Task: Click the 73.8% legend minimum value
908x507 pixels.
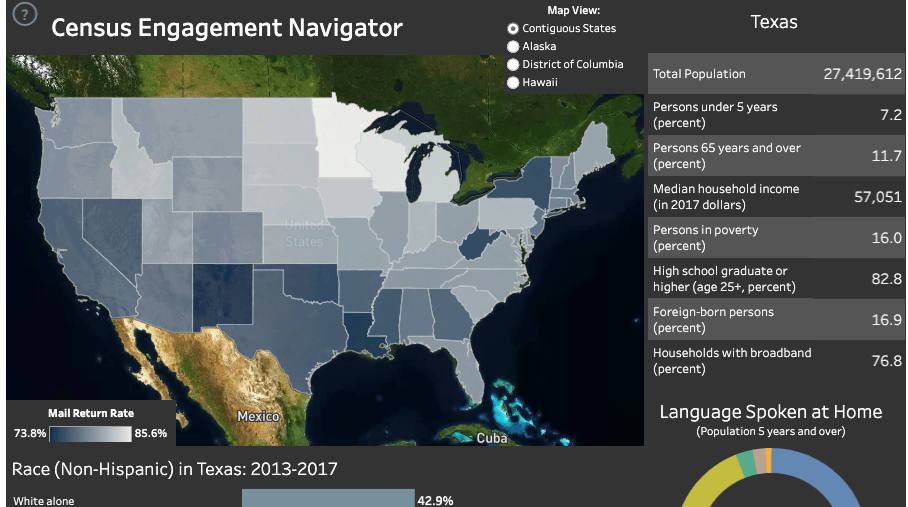Action: [30, 433]
